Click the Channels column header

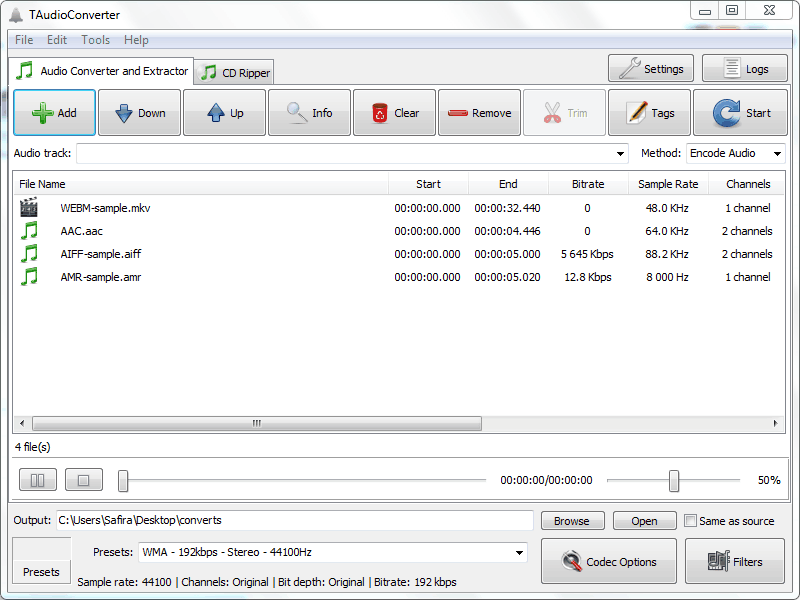tap(748, 184)
